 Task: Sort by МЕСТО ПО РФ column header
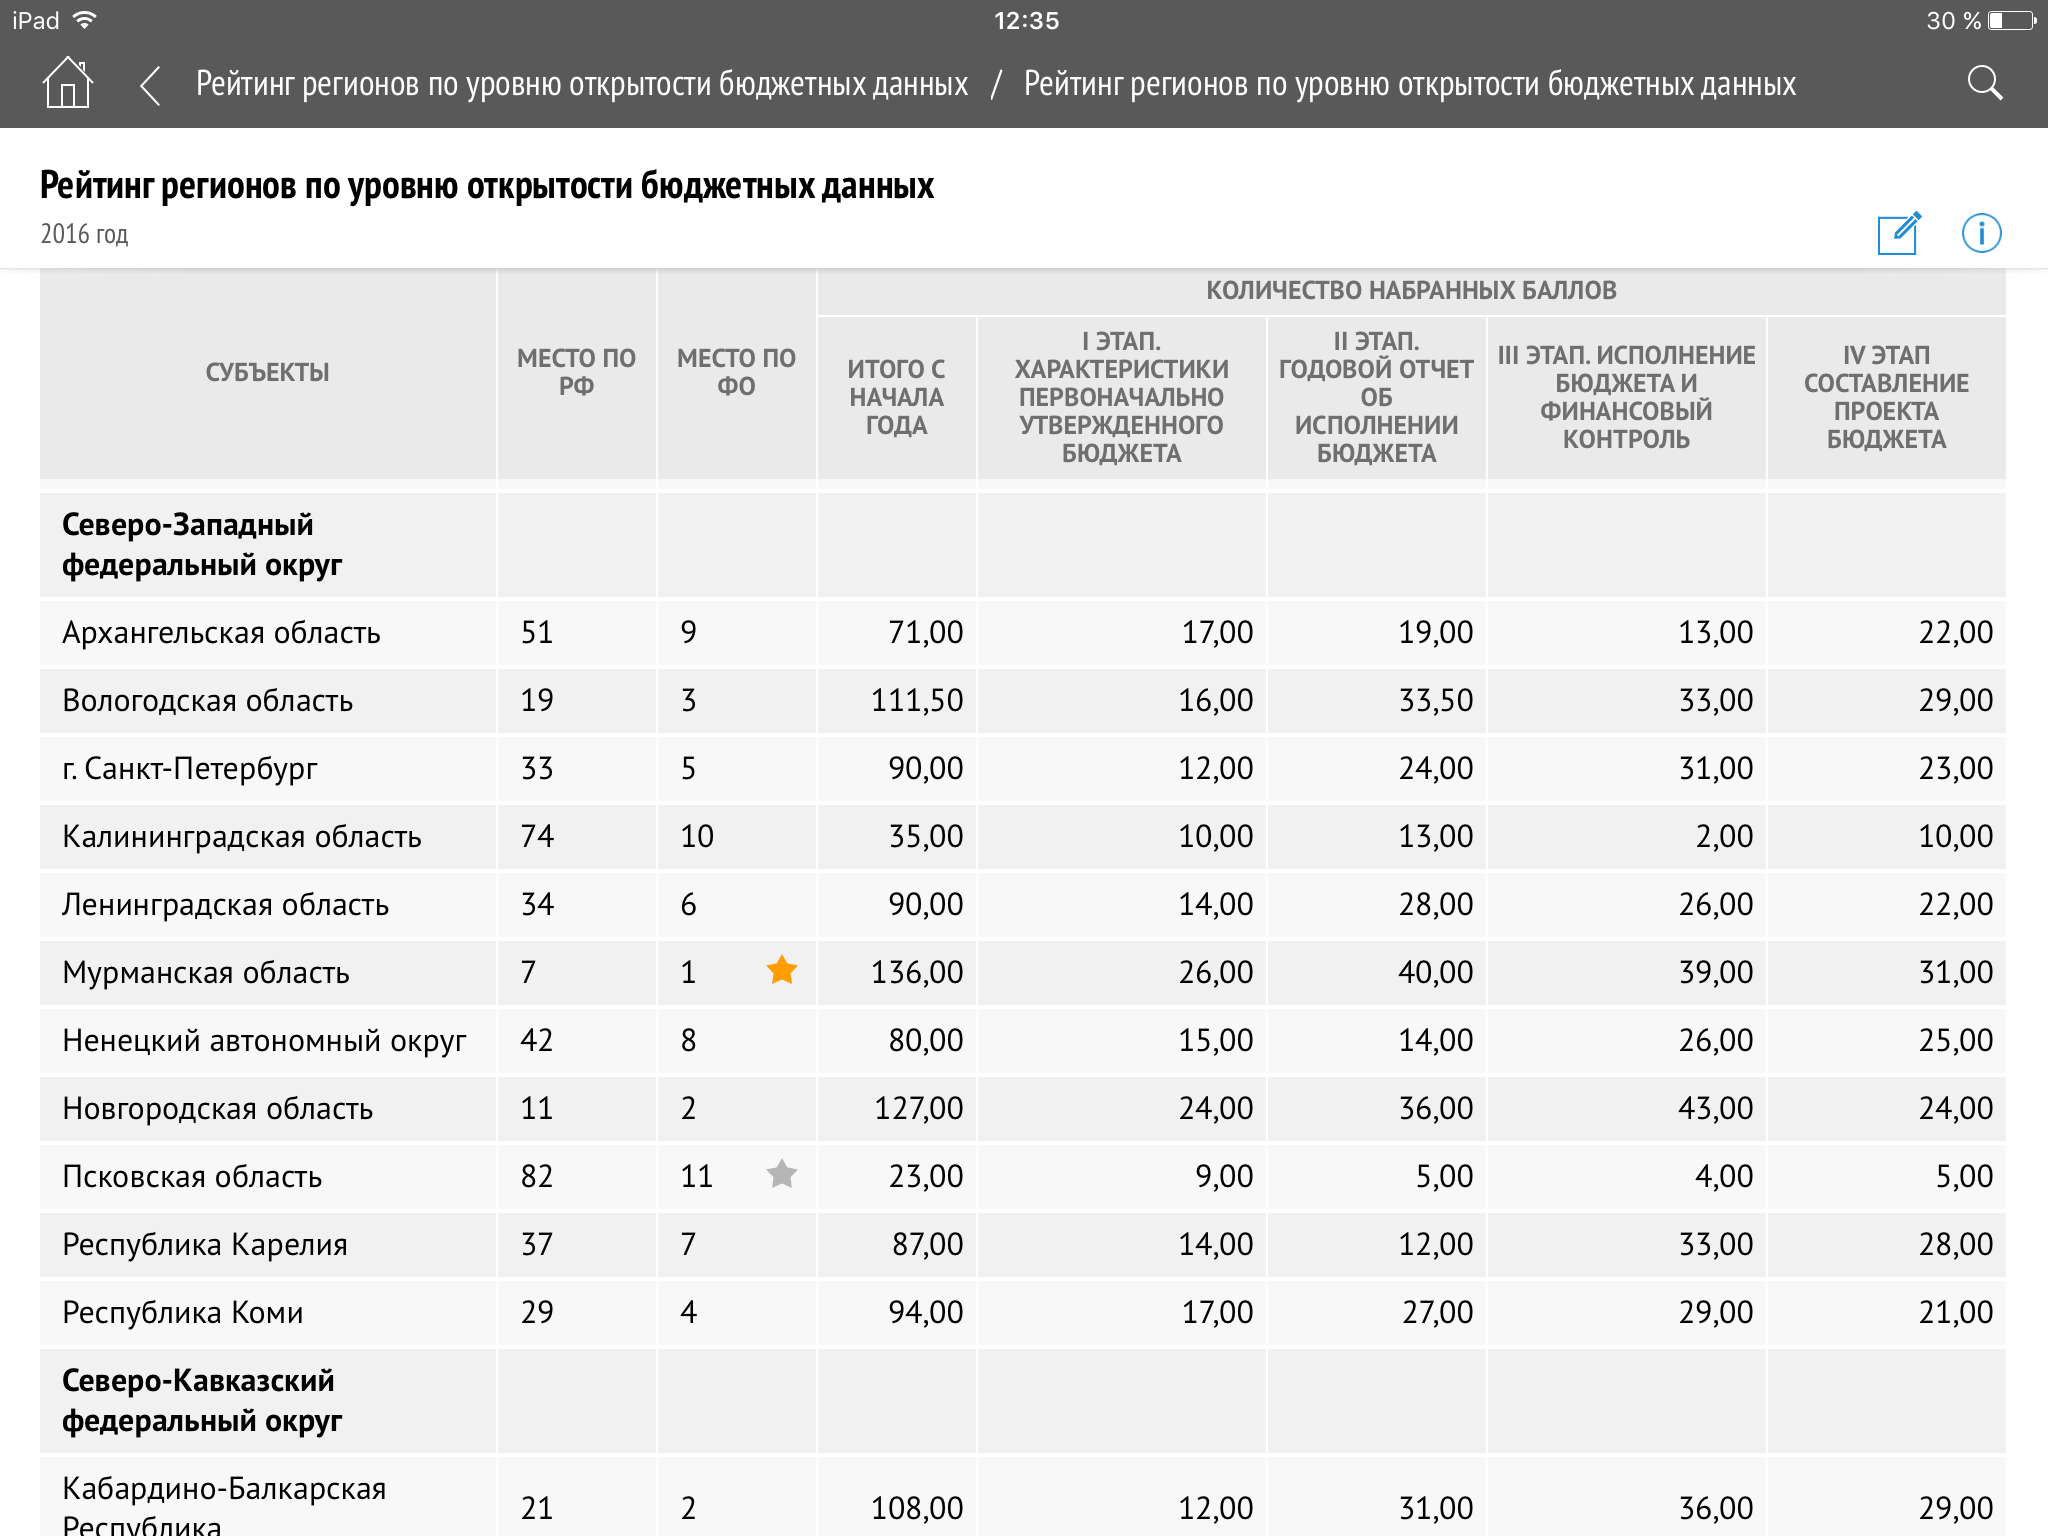pyautogui.click(x=576, y=372)
